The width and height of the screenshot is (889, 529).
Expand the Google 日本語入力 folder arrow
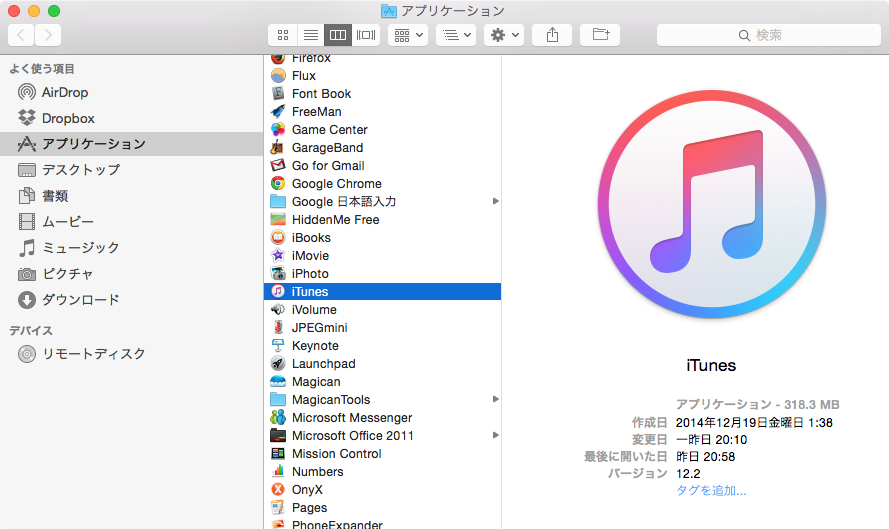496,201
